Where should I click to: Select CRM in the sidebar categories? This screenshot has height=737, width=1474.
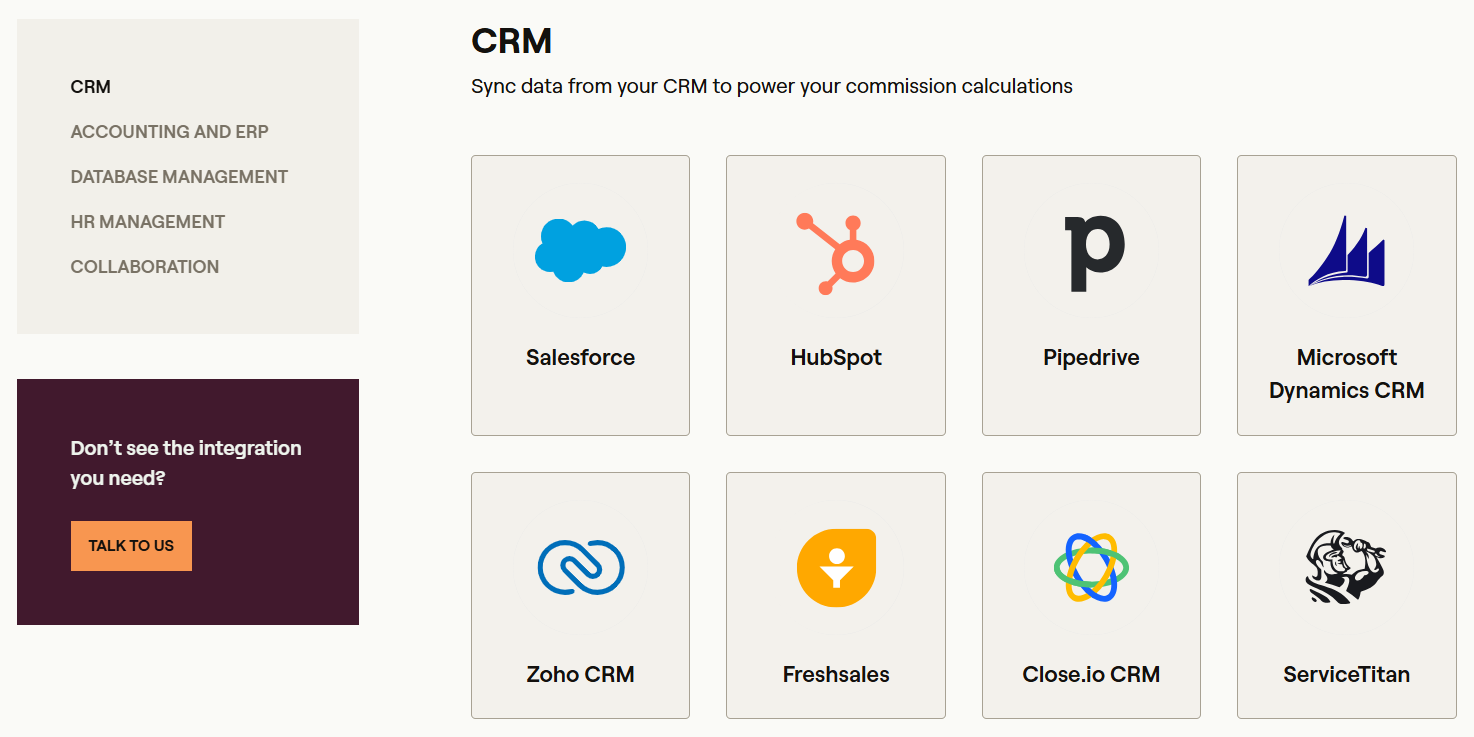click(x=91, y=87)
